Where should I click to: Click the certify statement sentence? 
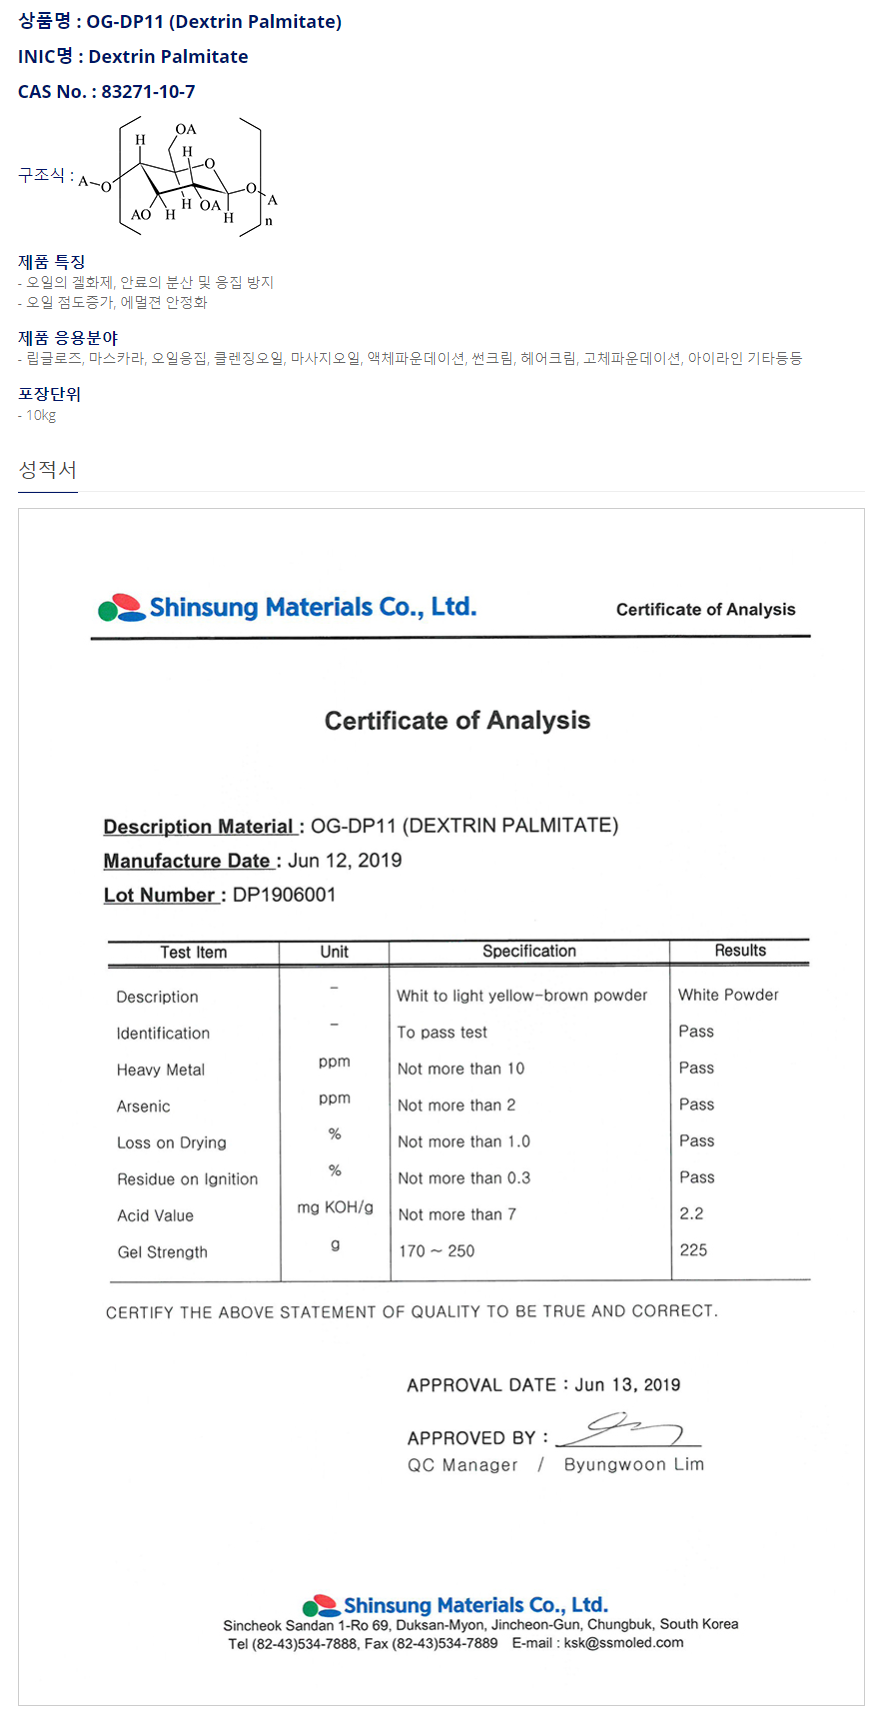tap(412, 1312)
